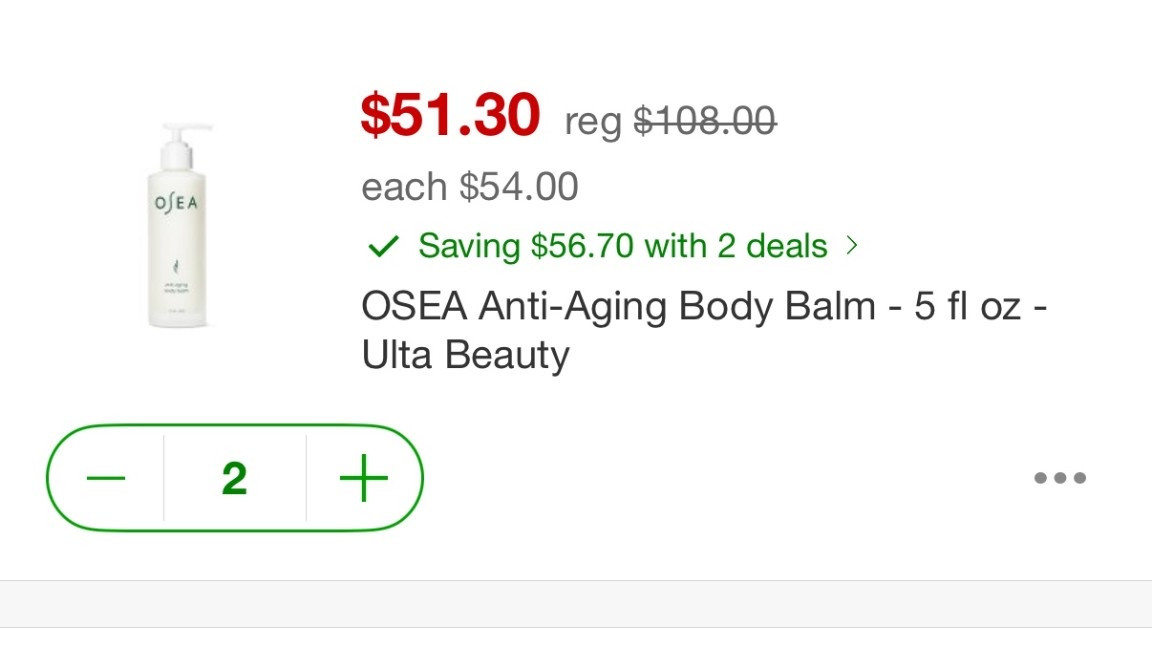Open the 'Saving $56.70 with 2 deals' details
This screenshot has width=1152, height=655.
coord(620,246)
